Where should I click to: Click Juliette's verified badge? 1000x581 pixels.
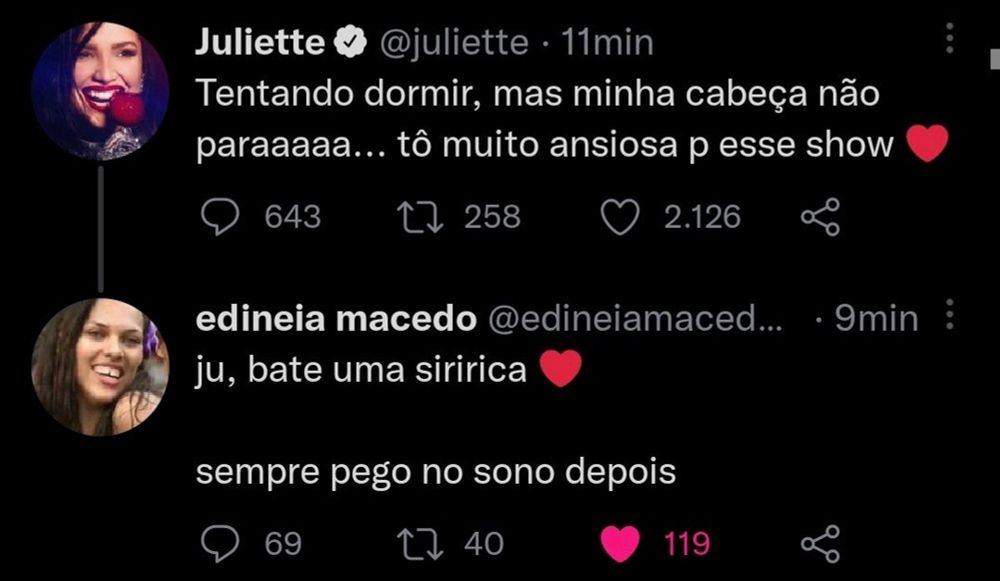coord(345,43)
